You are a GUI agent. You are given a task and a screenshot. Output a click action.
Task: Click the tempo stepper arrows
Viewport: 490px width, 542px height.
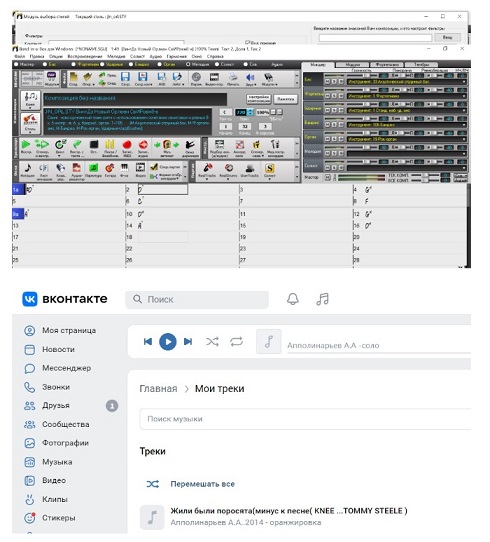pos(251,112)
